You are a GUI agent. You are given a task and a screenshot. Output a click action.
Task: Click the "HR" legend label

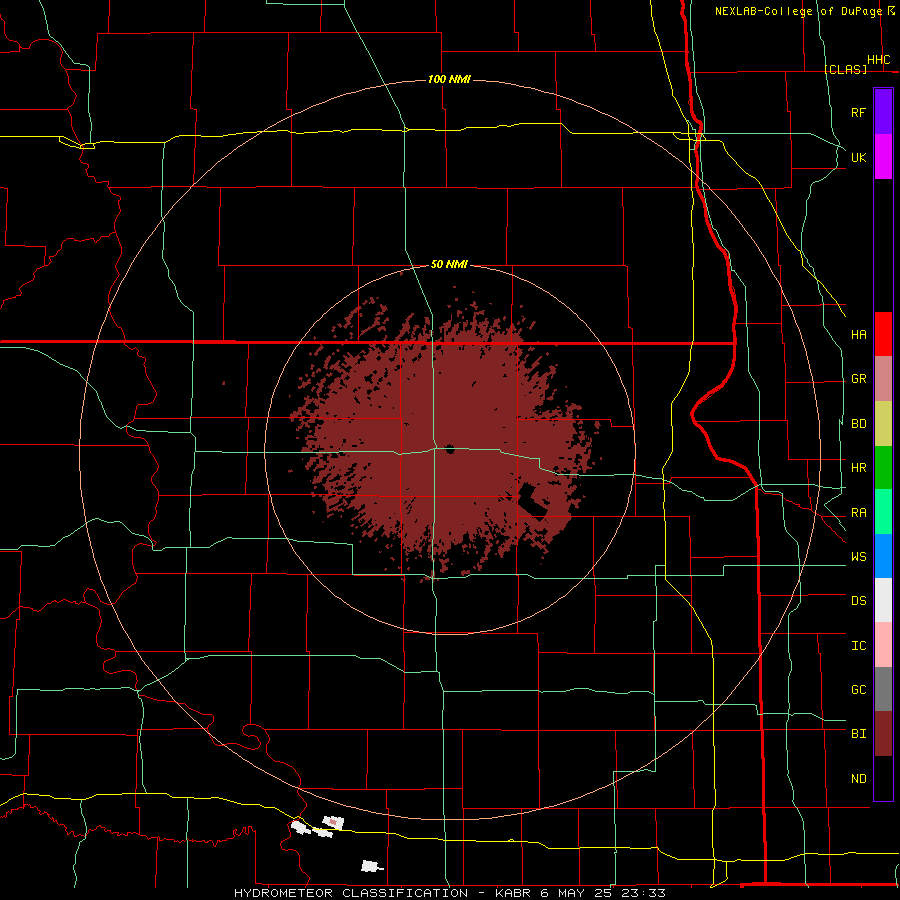click(859, 468)
